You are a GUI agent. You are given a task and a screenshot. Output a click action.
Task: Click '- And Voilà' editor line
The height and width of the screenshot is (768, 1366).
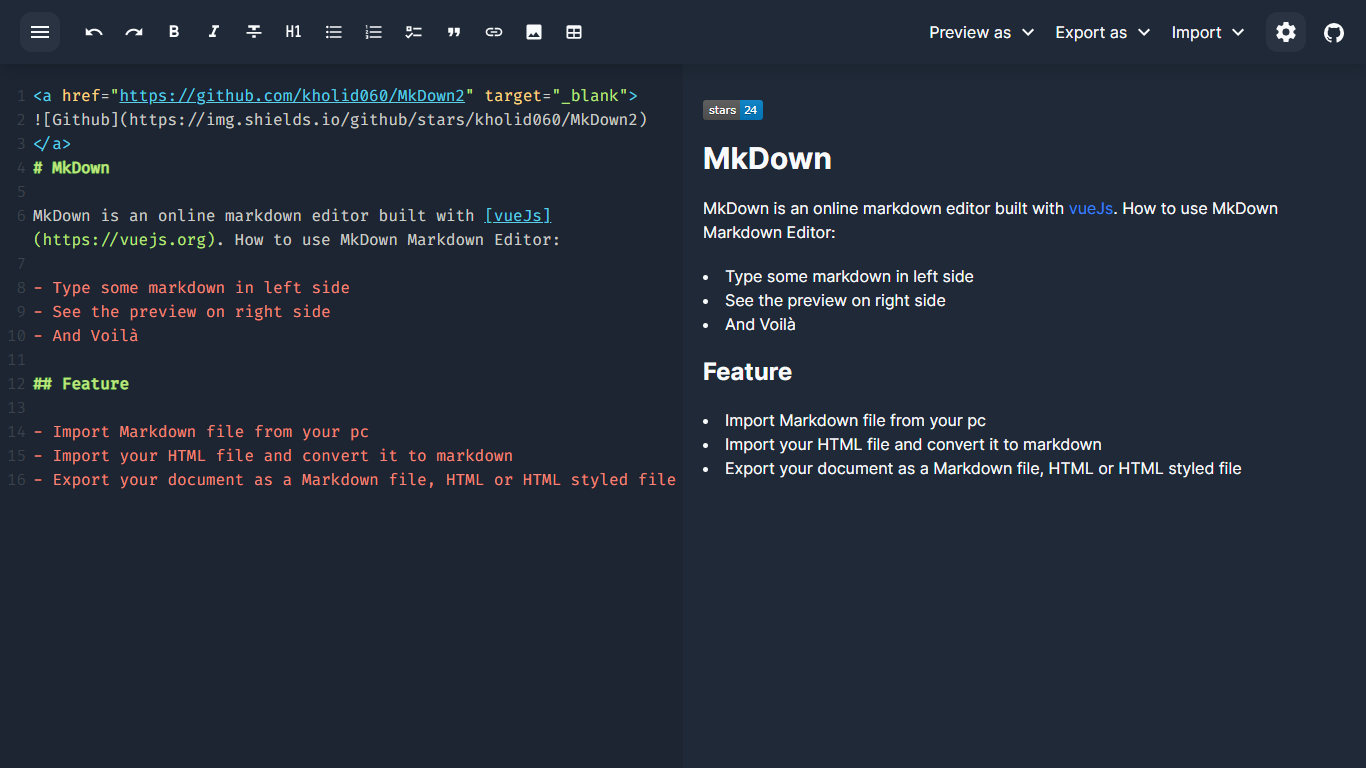tap(86, 336)
